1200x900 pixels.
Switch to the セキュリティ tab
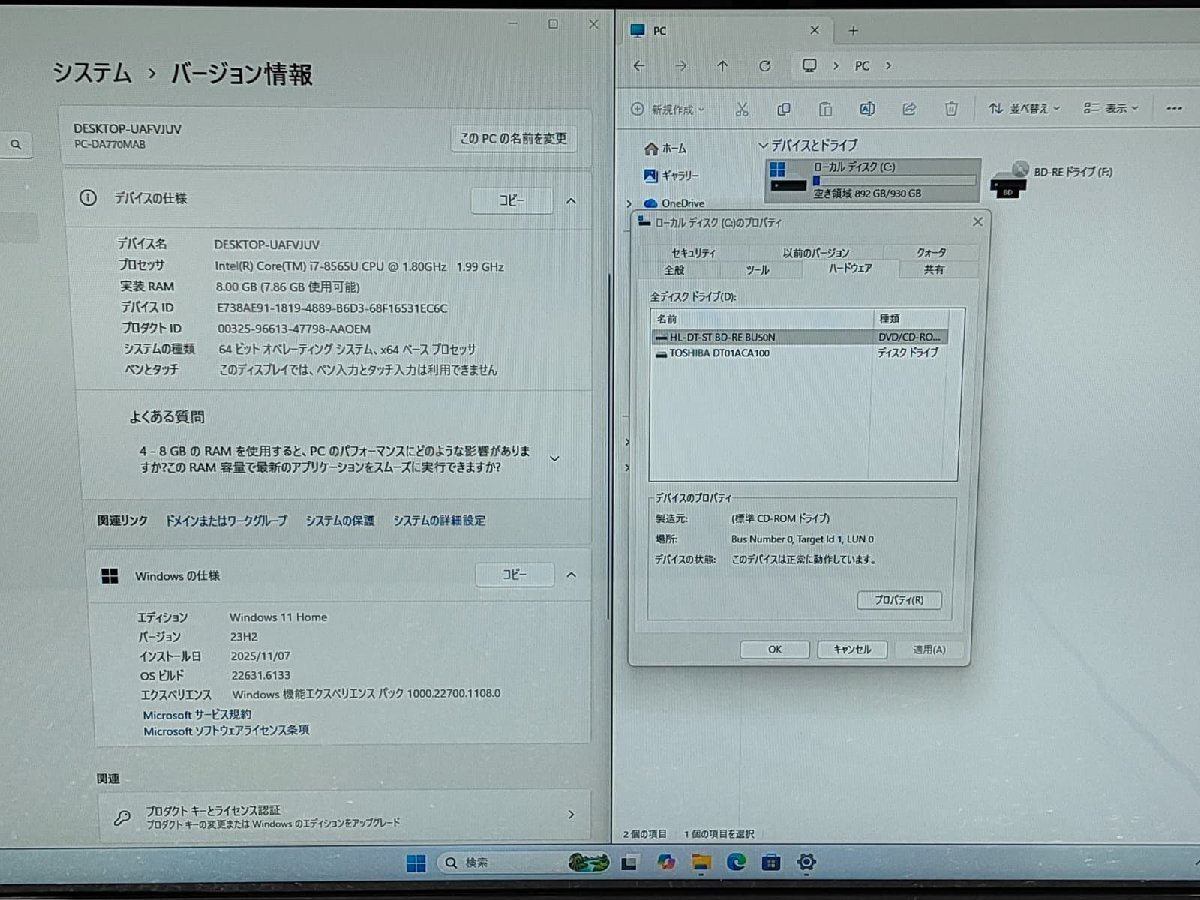[x=692, y=252]
